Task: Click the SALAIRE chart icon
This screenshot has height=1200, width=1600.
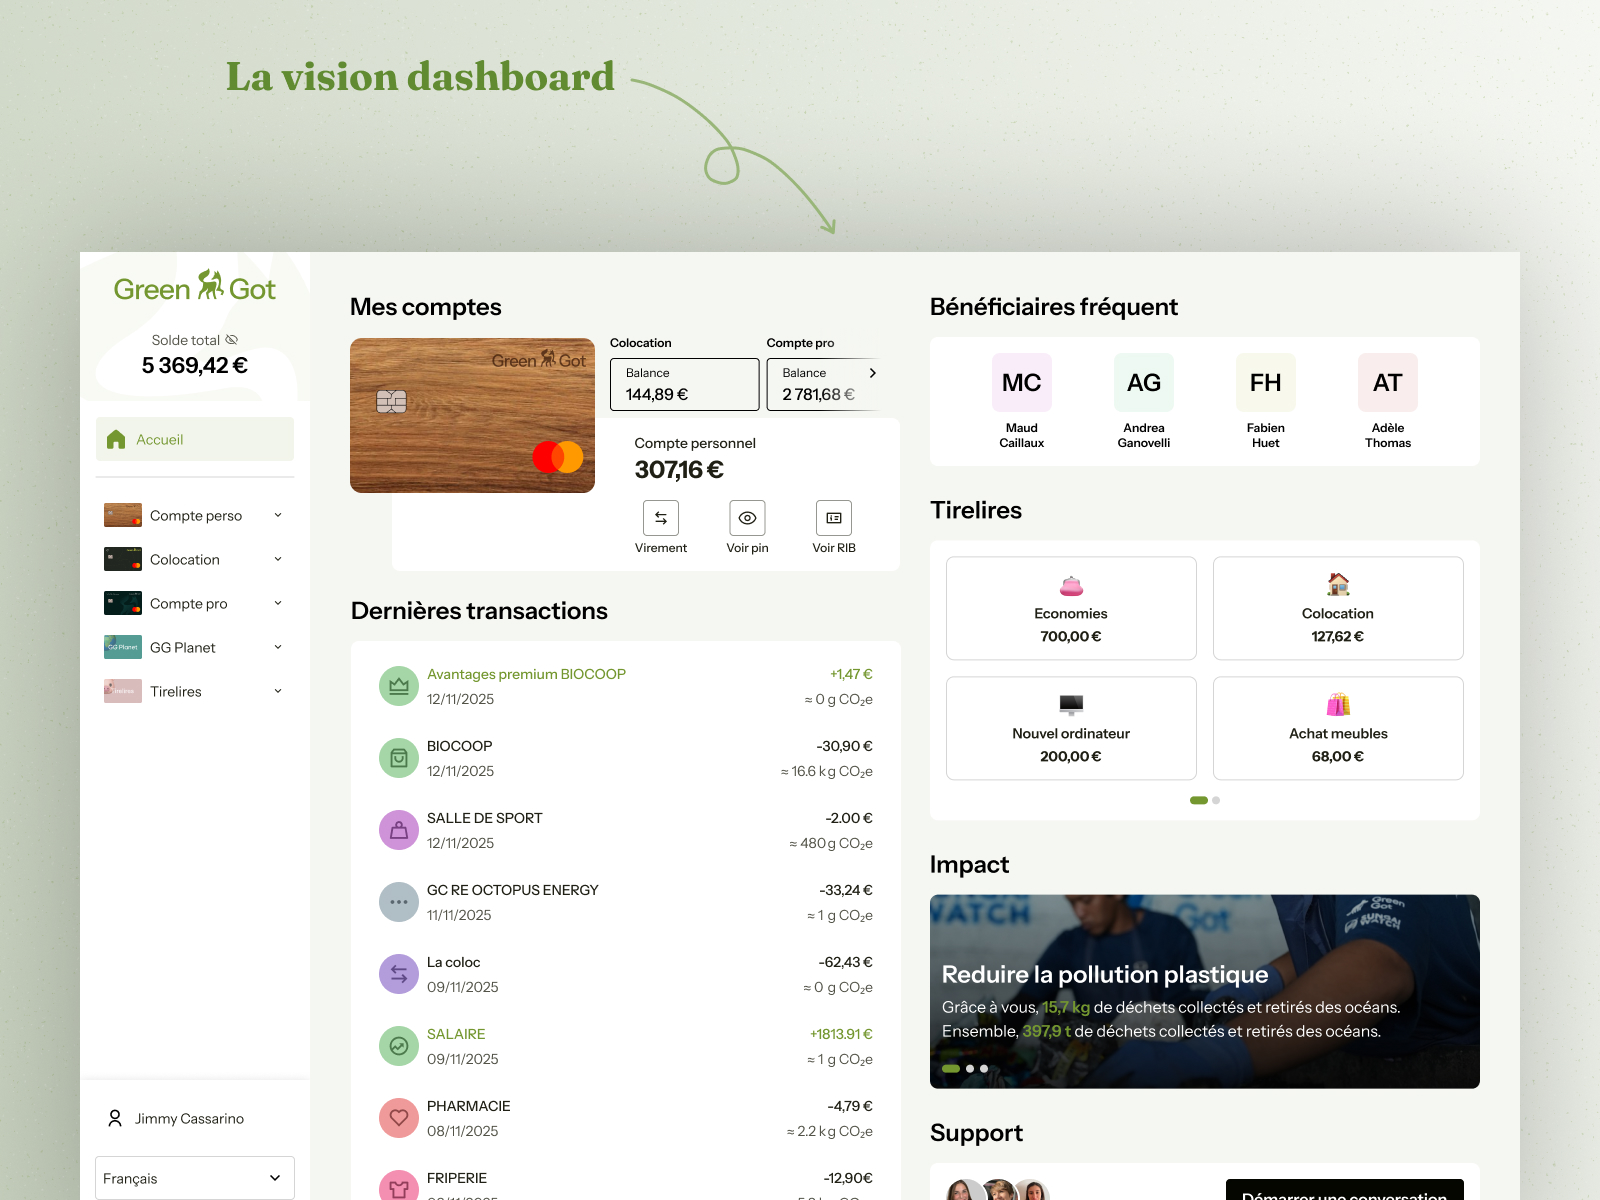Action: (399, 1046)
